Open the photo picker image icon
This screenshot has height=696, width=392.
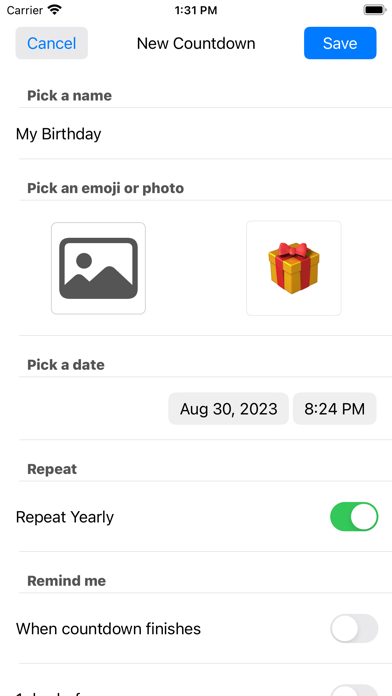click(x=98, y=268)
